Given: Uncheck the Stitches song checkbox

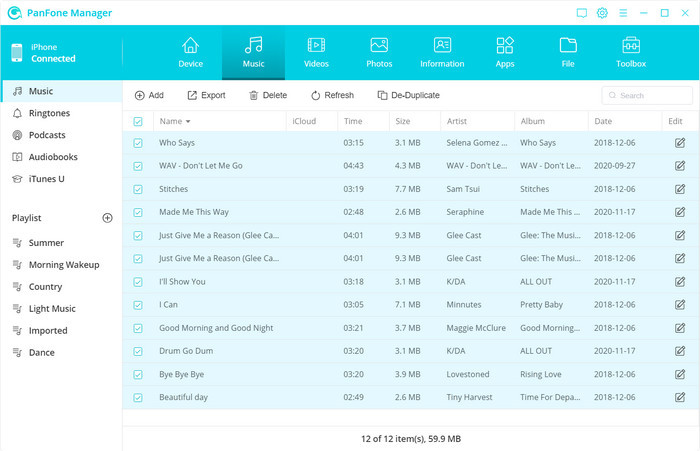Looking at the screenshot, I should 138,189.
